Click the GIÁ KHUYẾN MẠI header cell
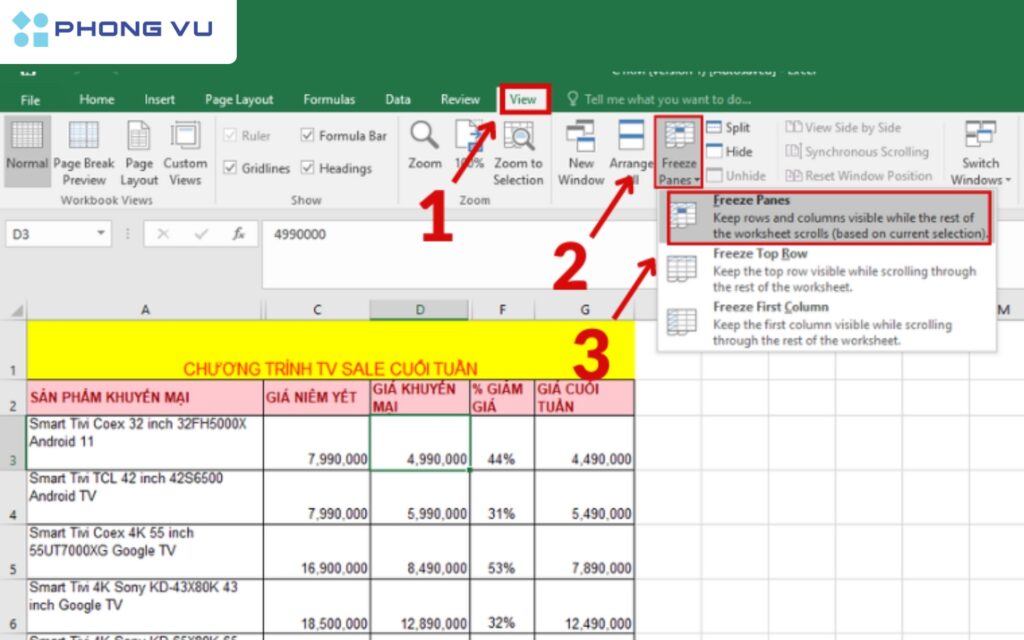 419,398
